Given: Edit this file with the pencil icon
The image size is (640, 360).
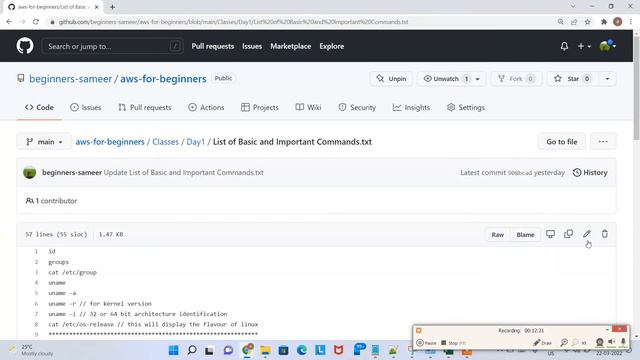Looking at the screenshot, I should pos(587,234).
